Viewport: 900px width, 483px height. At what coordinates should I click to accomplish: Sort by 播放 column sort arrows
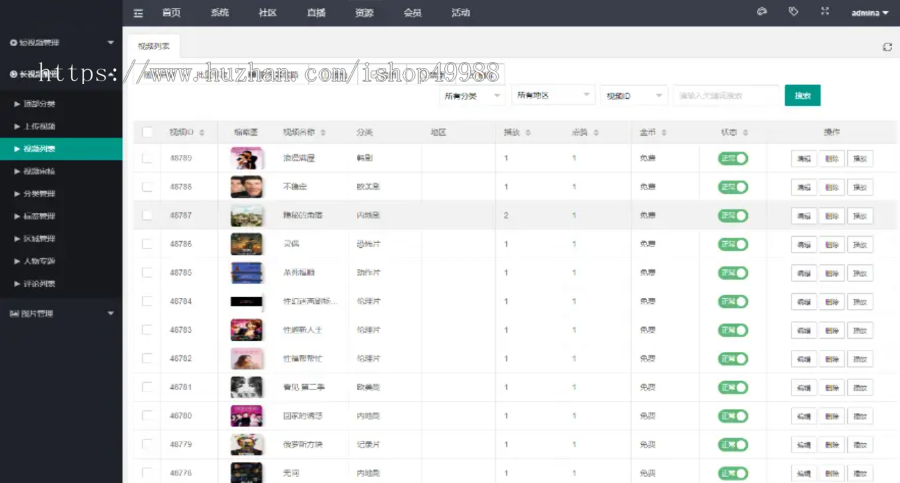click(x=528, y=133)
